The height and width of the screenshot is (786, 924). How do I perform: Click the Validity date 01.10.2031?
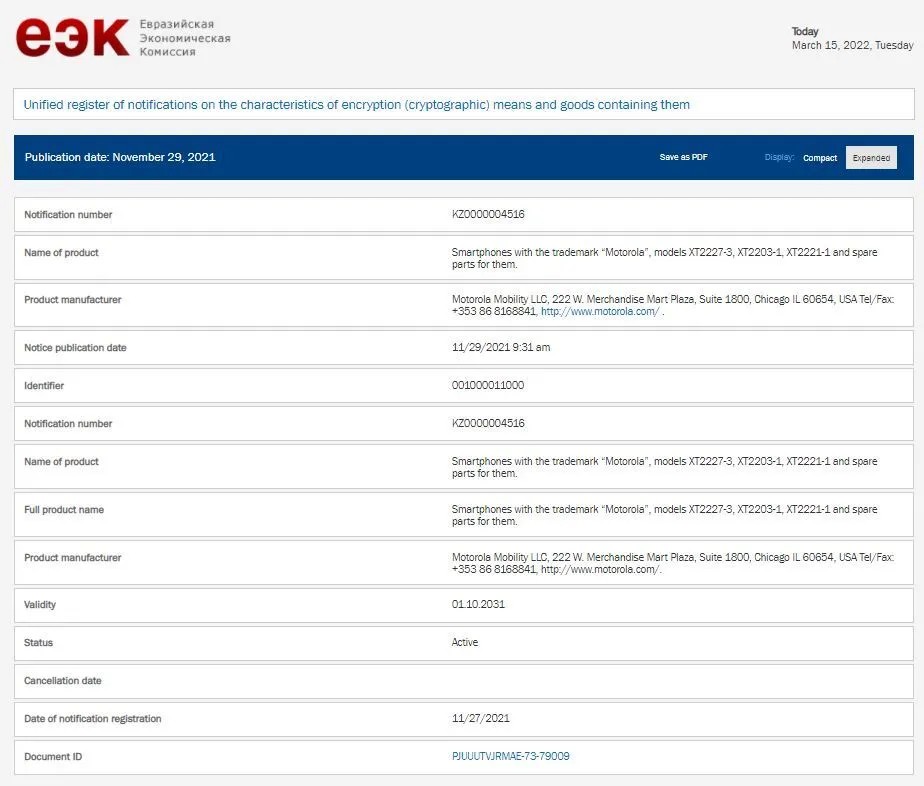coord(471,604)
